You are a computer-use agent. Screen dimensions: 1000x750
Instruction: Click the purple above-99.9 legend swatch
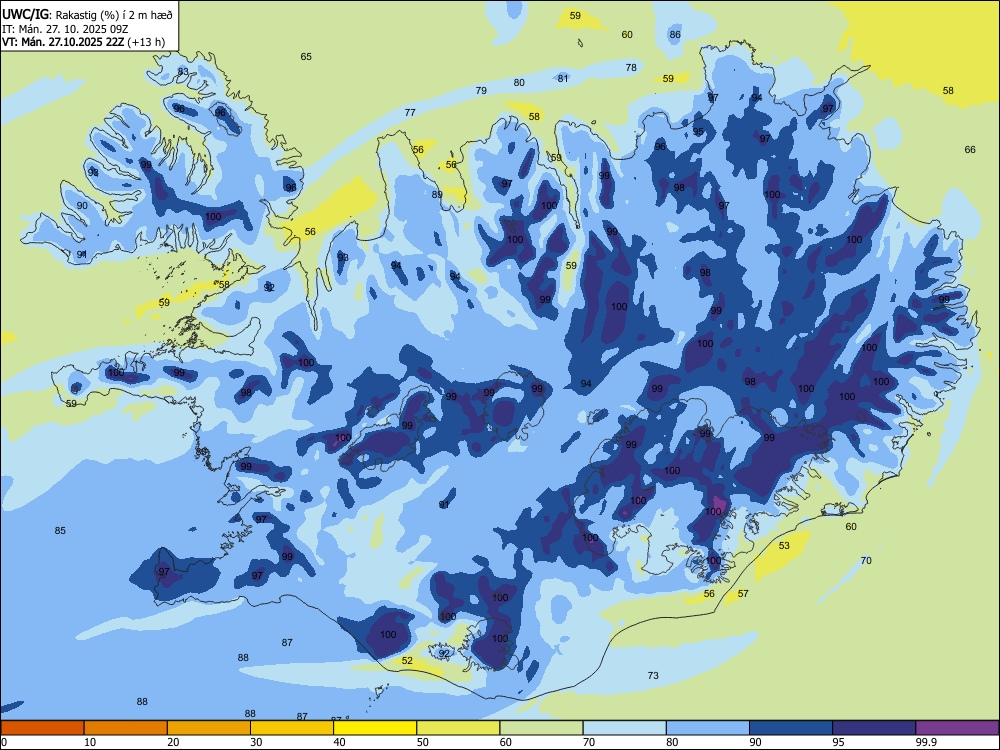point(957,728)
